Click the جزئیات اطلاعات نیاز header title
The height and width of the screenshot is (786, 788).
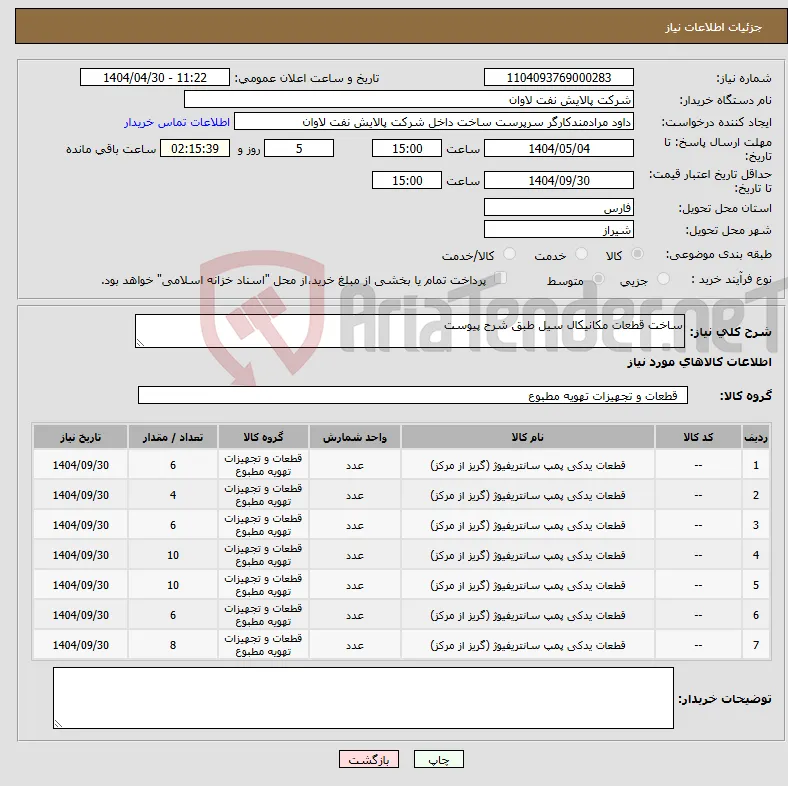[x=713, y=27]
